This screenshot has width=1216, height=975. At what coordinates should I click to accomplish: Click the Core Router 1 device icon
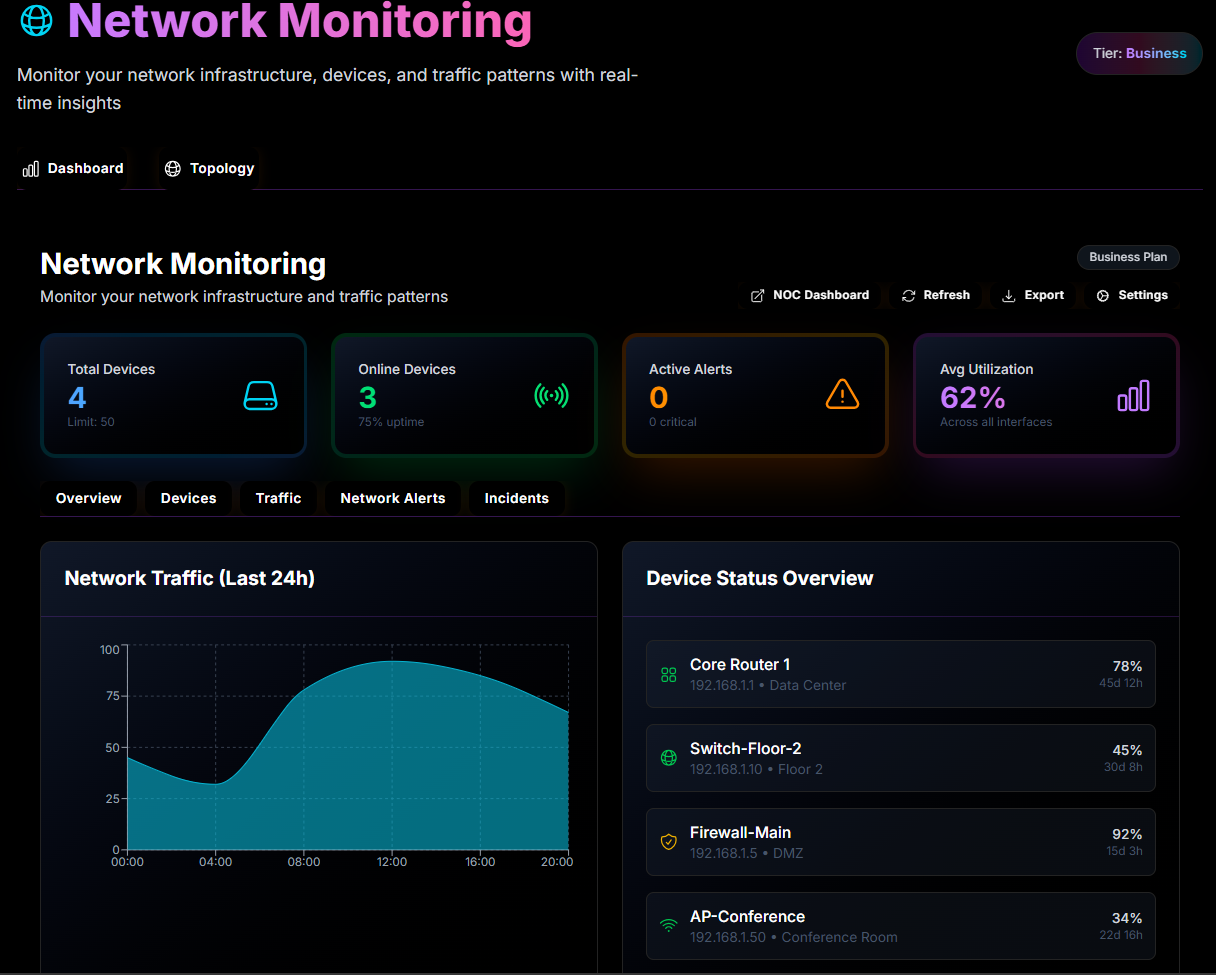point(669,675)
